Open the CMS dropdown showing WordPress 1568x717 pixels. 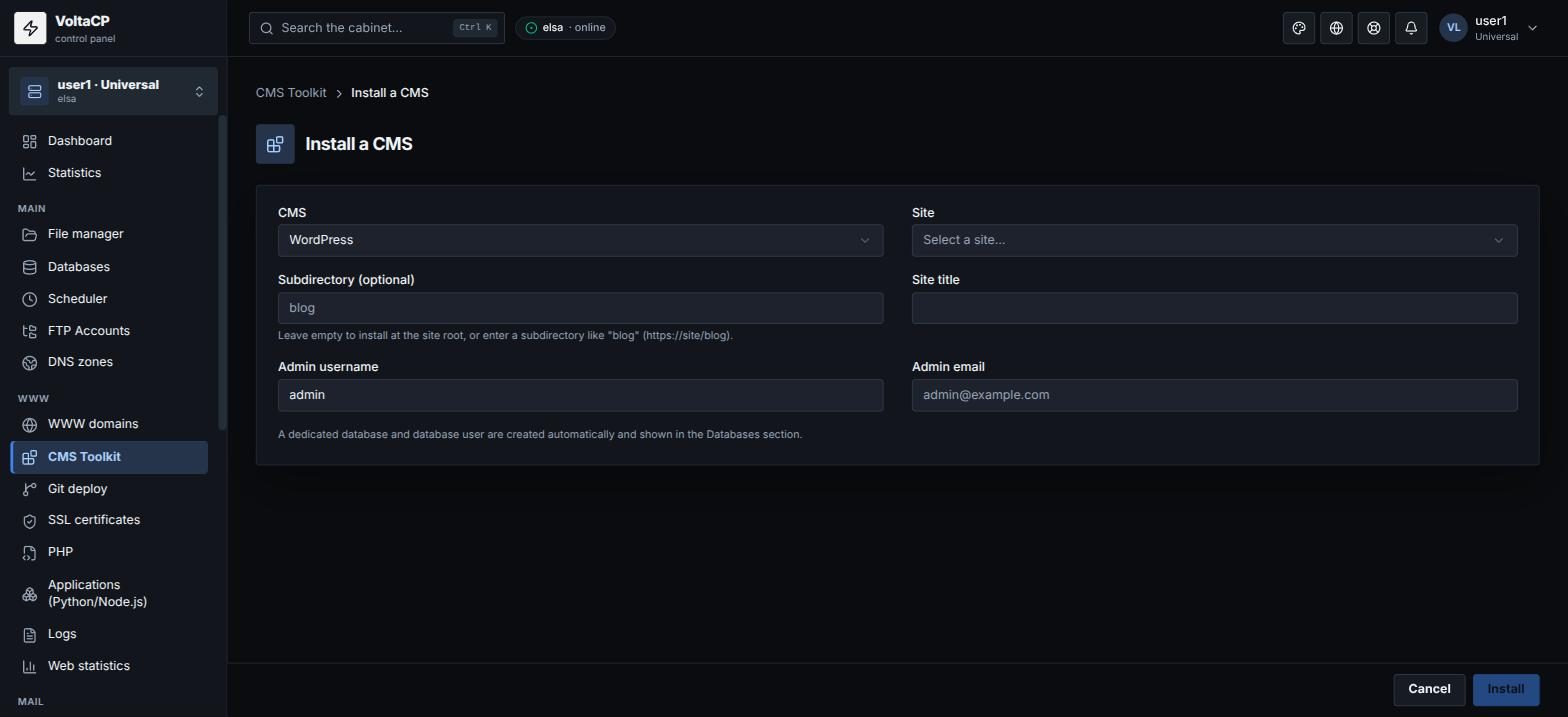pyautogui.click(x=580, y=240)
